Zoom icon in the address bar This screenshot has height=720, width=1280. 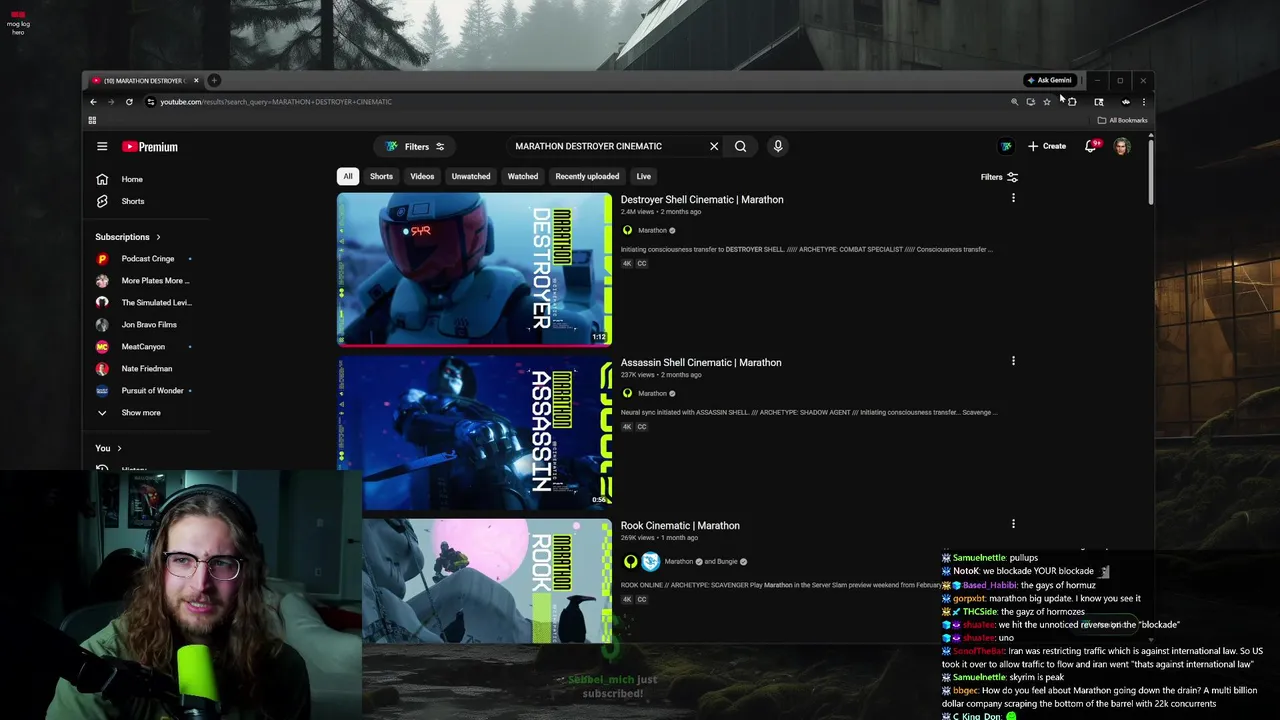(1014, 102)
